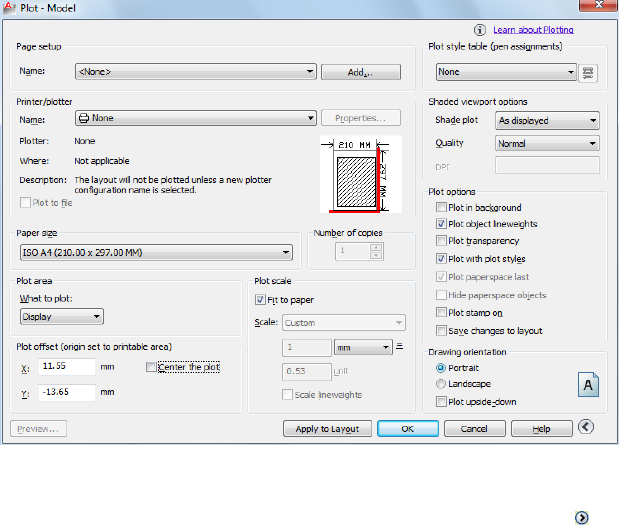The image size is (619, 527).
Task: Expand the Quality dropdown
Action: click(547, 143)
